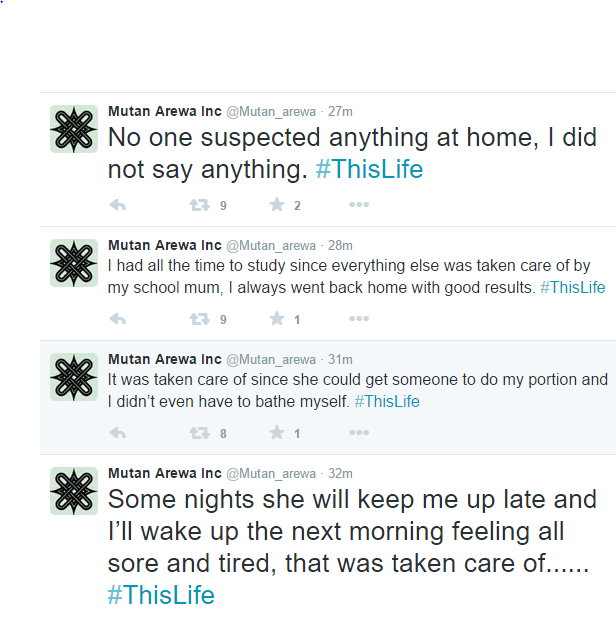616x622 pixels.
Task: Click #ThisLife hashtag in 27m tweet
Action: pyautogui.click(x=369, y=170)
